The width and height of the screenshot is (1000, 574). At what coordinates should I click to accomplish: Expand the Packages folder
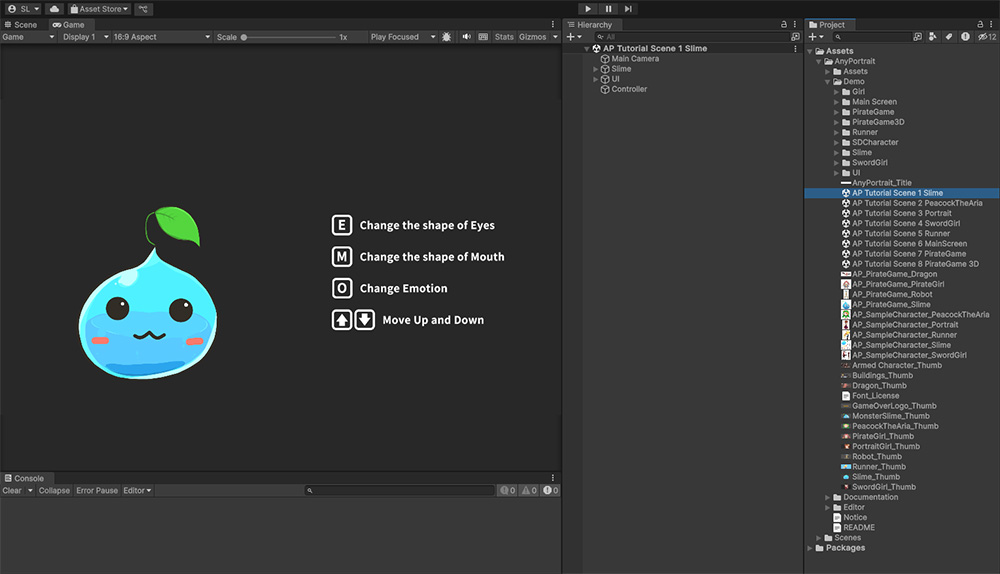810,548
